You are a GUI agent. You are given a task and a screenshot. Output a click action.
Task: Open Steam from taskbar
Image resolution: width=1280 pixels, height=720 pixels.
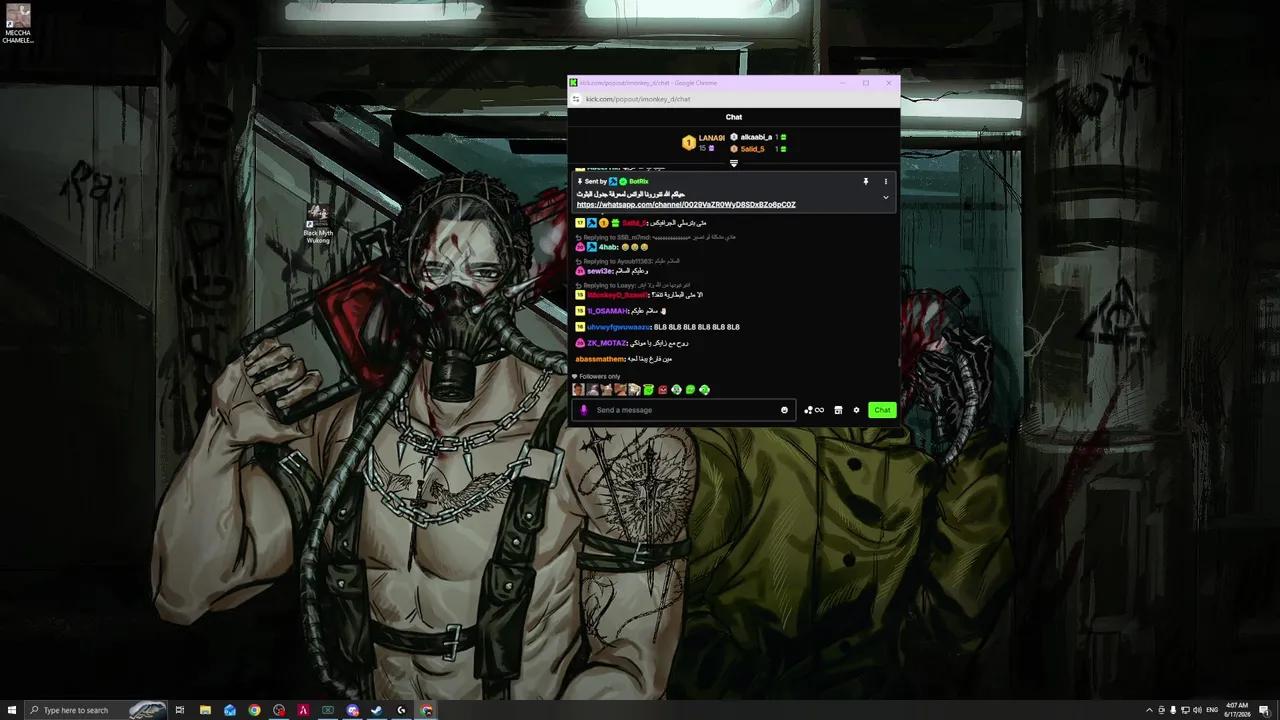point(376,710)
